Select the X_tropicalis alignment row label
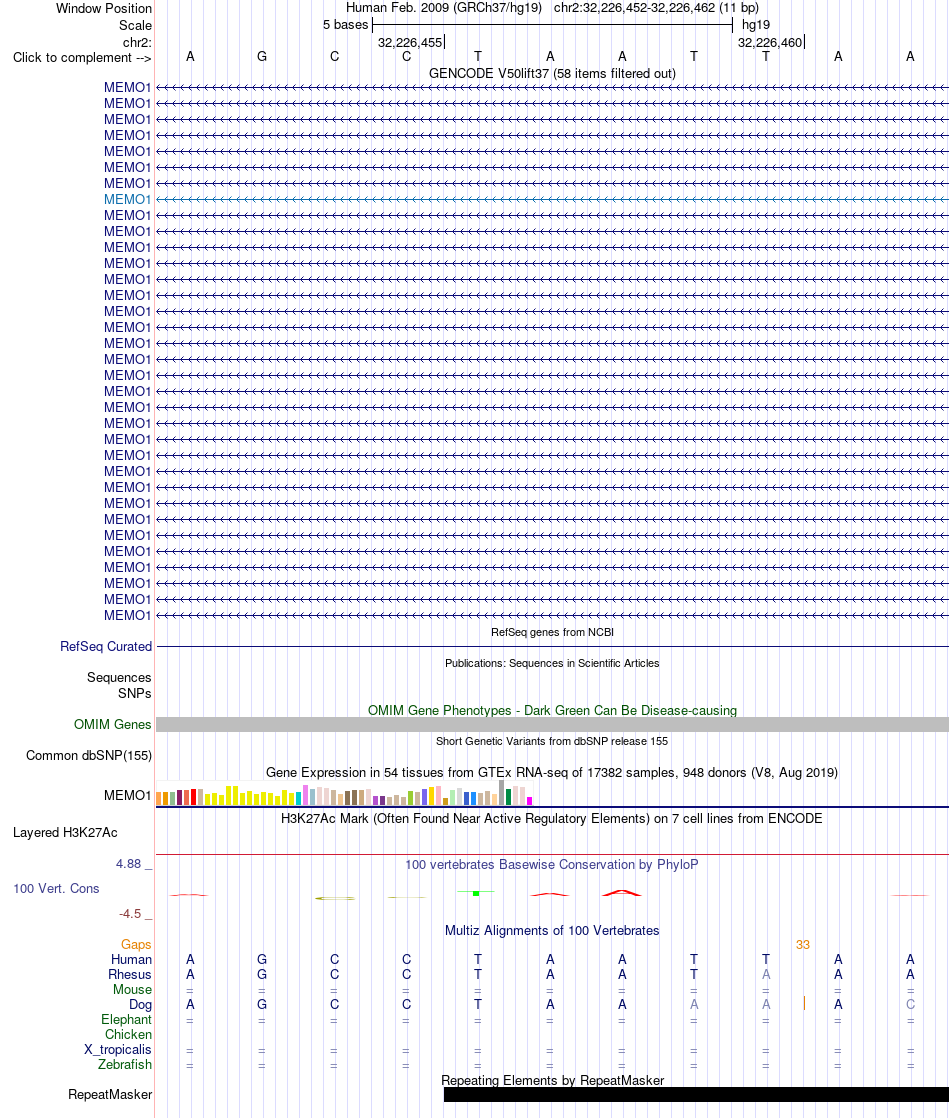This screenshot has height=1118, width=950. [118, 1050]
